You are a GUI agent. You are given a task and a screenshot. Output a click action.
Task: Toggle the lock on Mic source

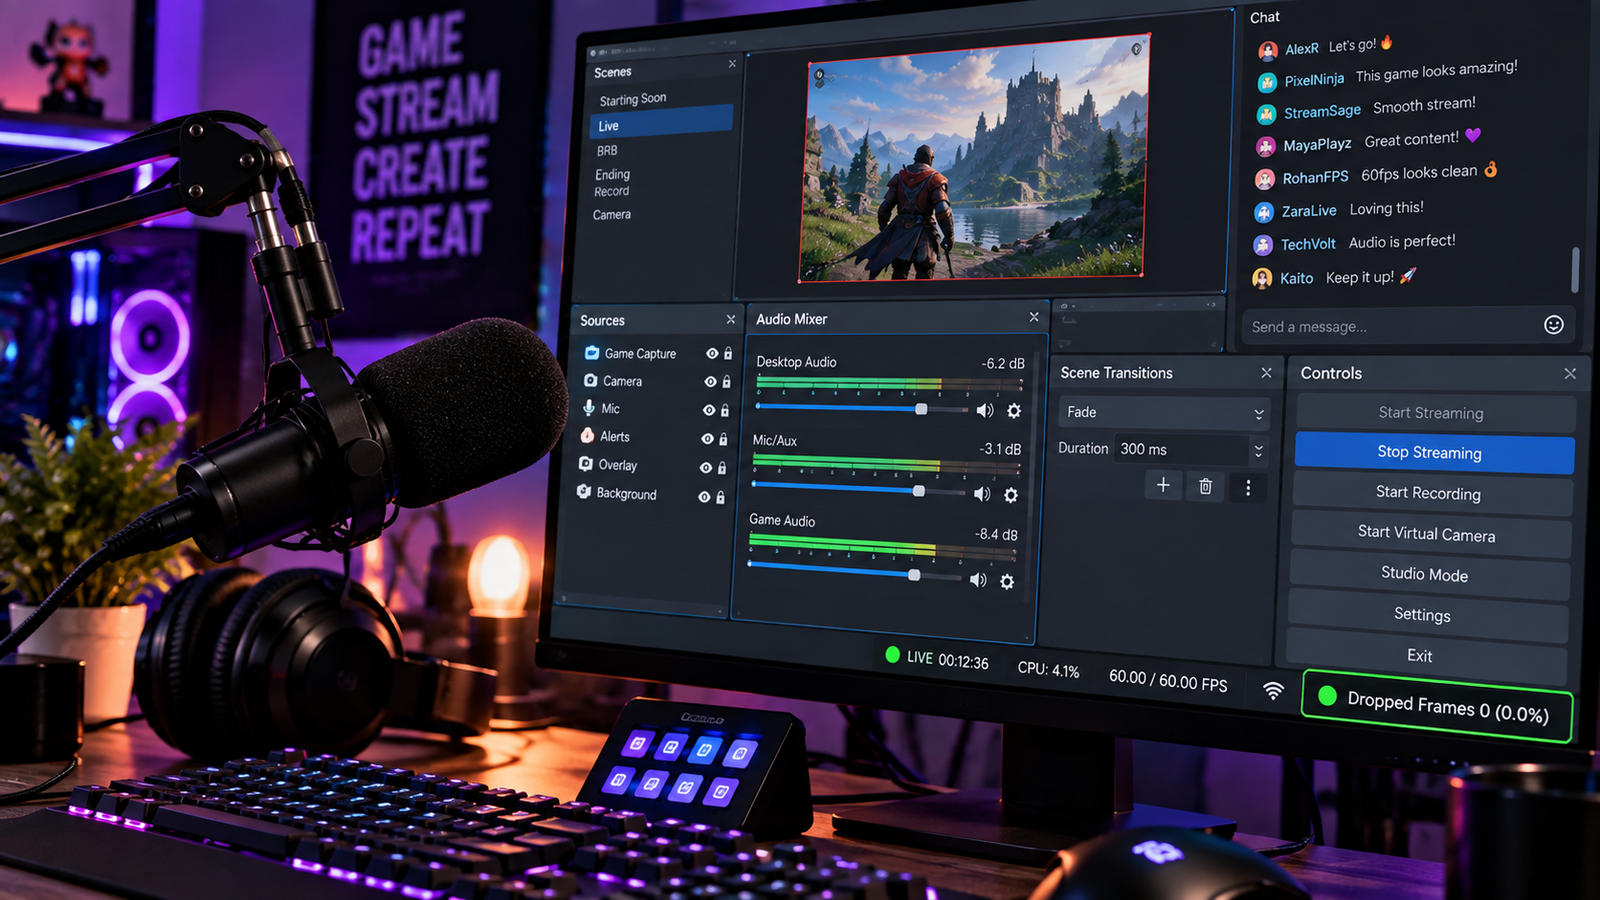(725, 410)
